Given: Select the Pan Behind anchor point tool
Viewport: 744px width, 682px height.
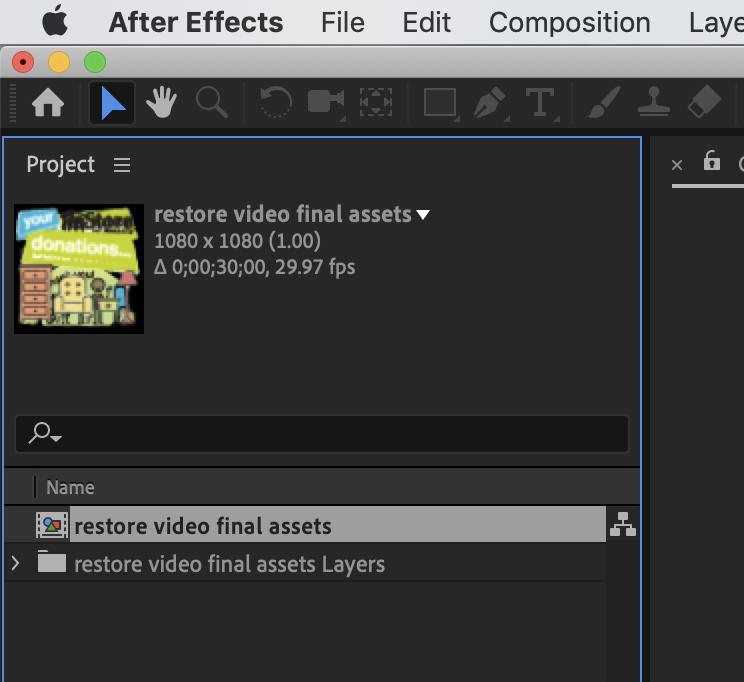Looking at the screenshot, I should (x=376, y=102).
